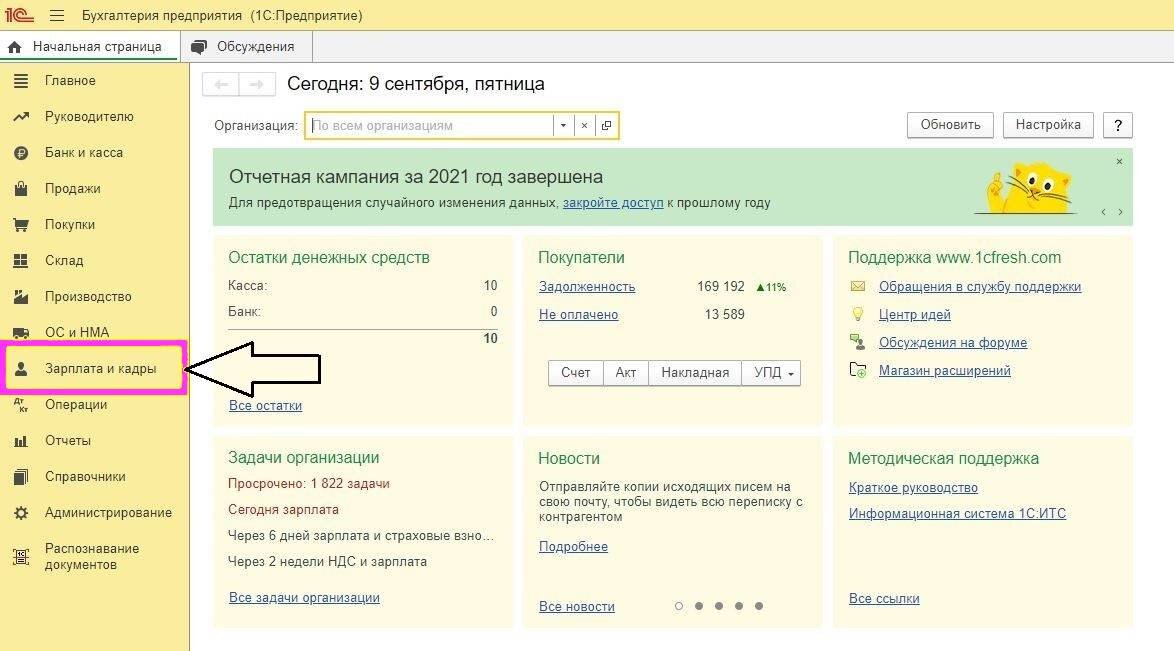Open the Не оплачено link
Viewport: 1174px width, 651px height.
(x=579, y=315)
